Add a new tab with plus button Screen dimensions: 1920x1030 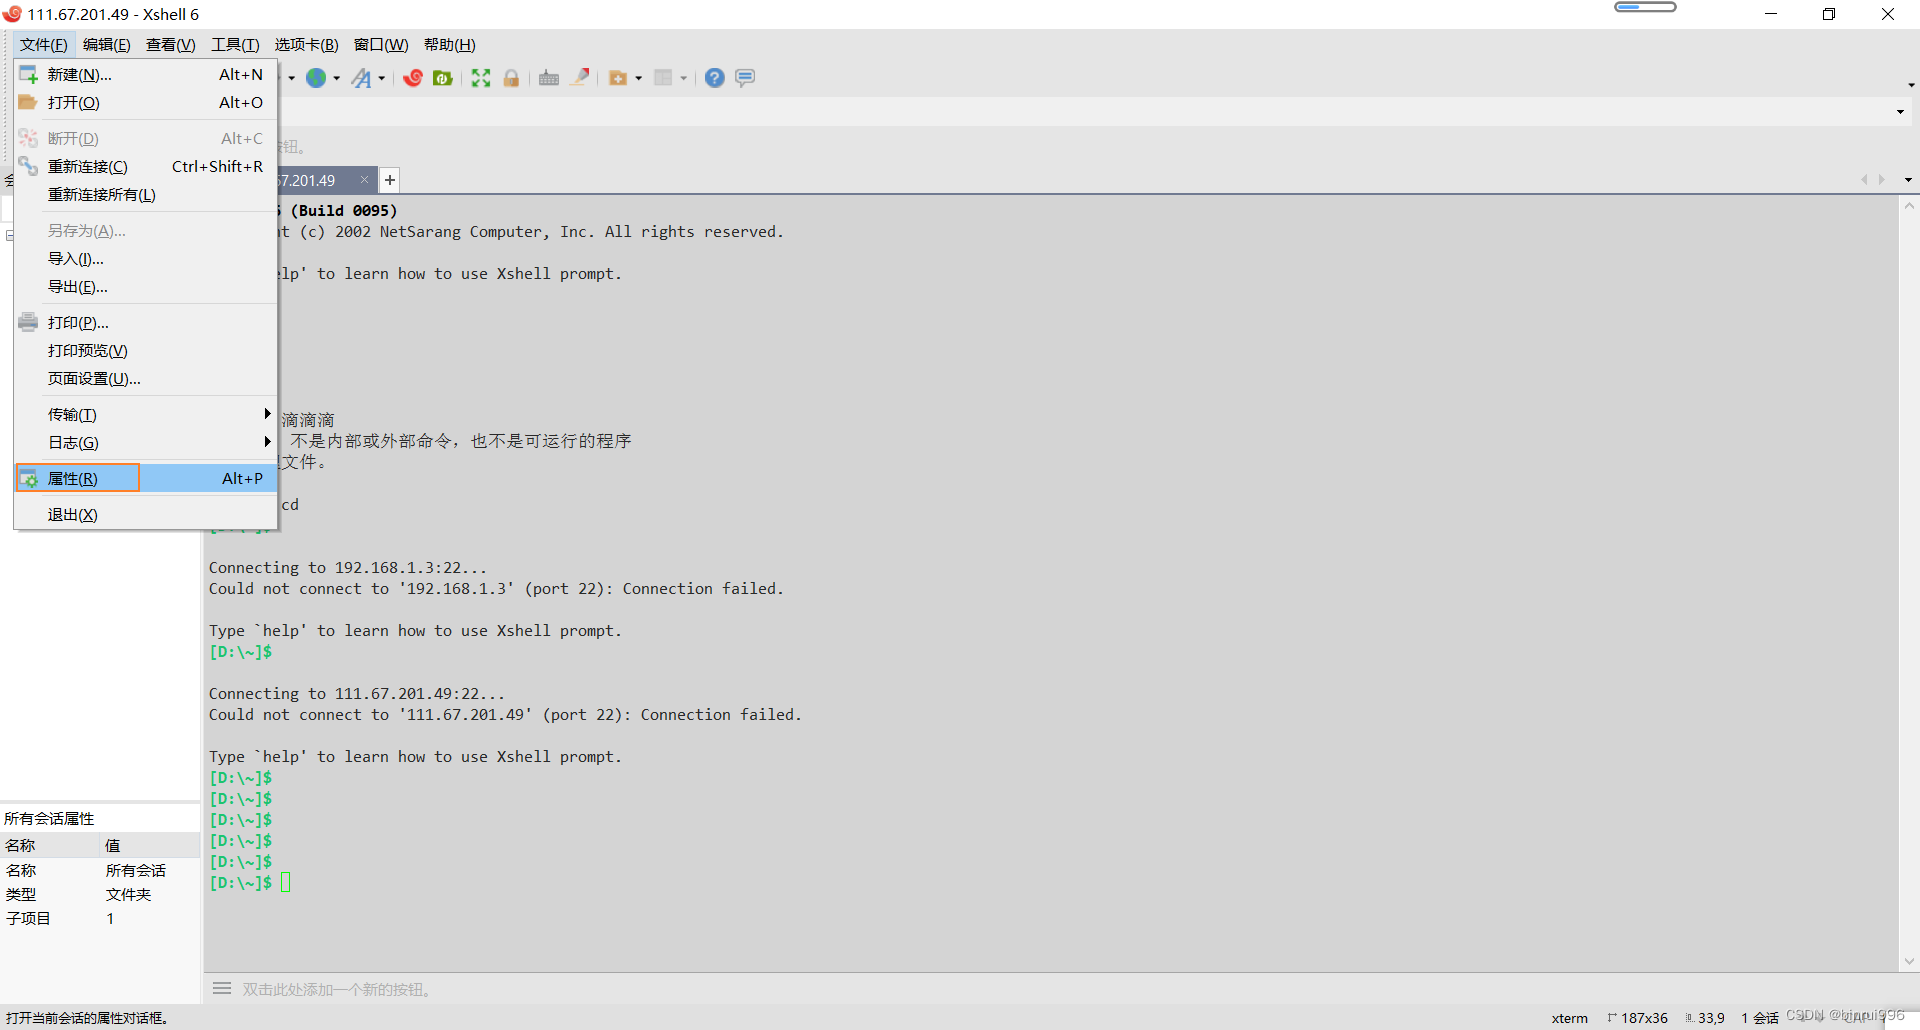pos(390,180)
